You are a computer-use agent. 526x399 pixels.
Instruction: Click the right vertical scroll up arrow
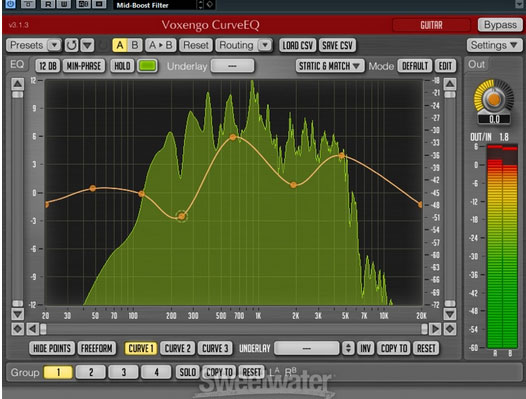[x=450, y=84]
